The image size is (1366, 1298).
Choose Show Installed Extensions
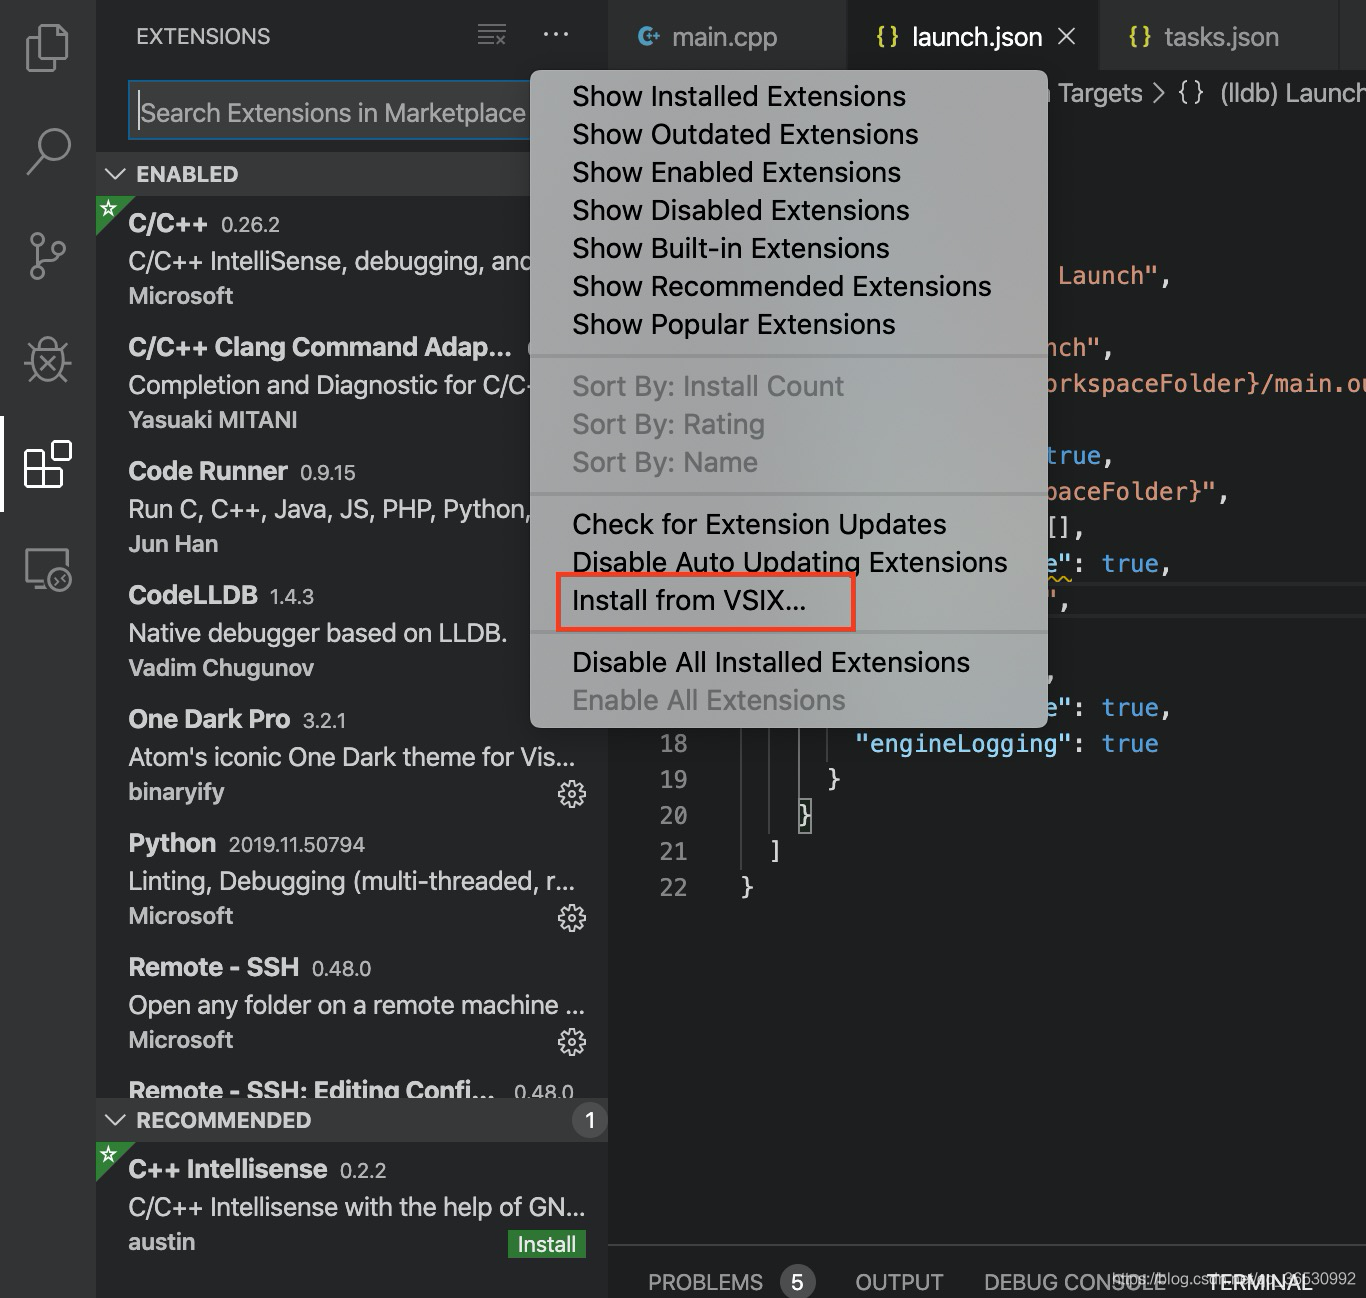click(739, 96)
